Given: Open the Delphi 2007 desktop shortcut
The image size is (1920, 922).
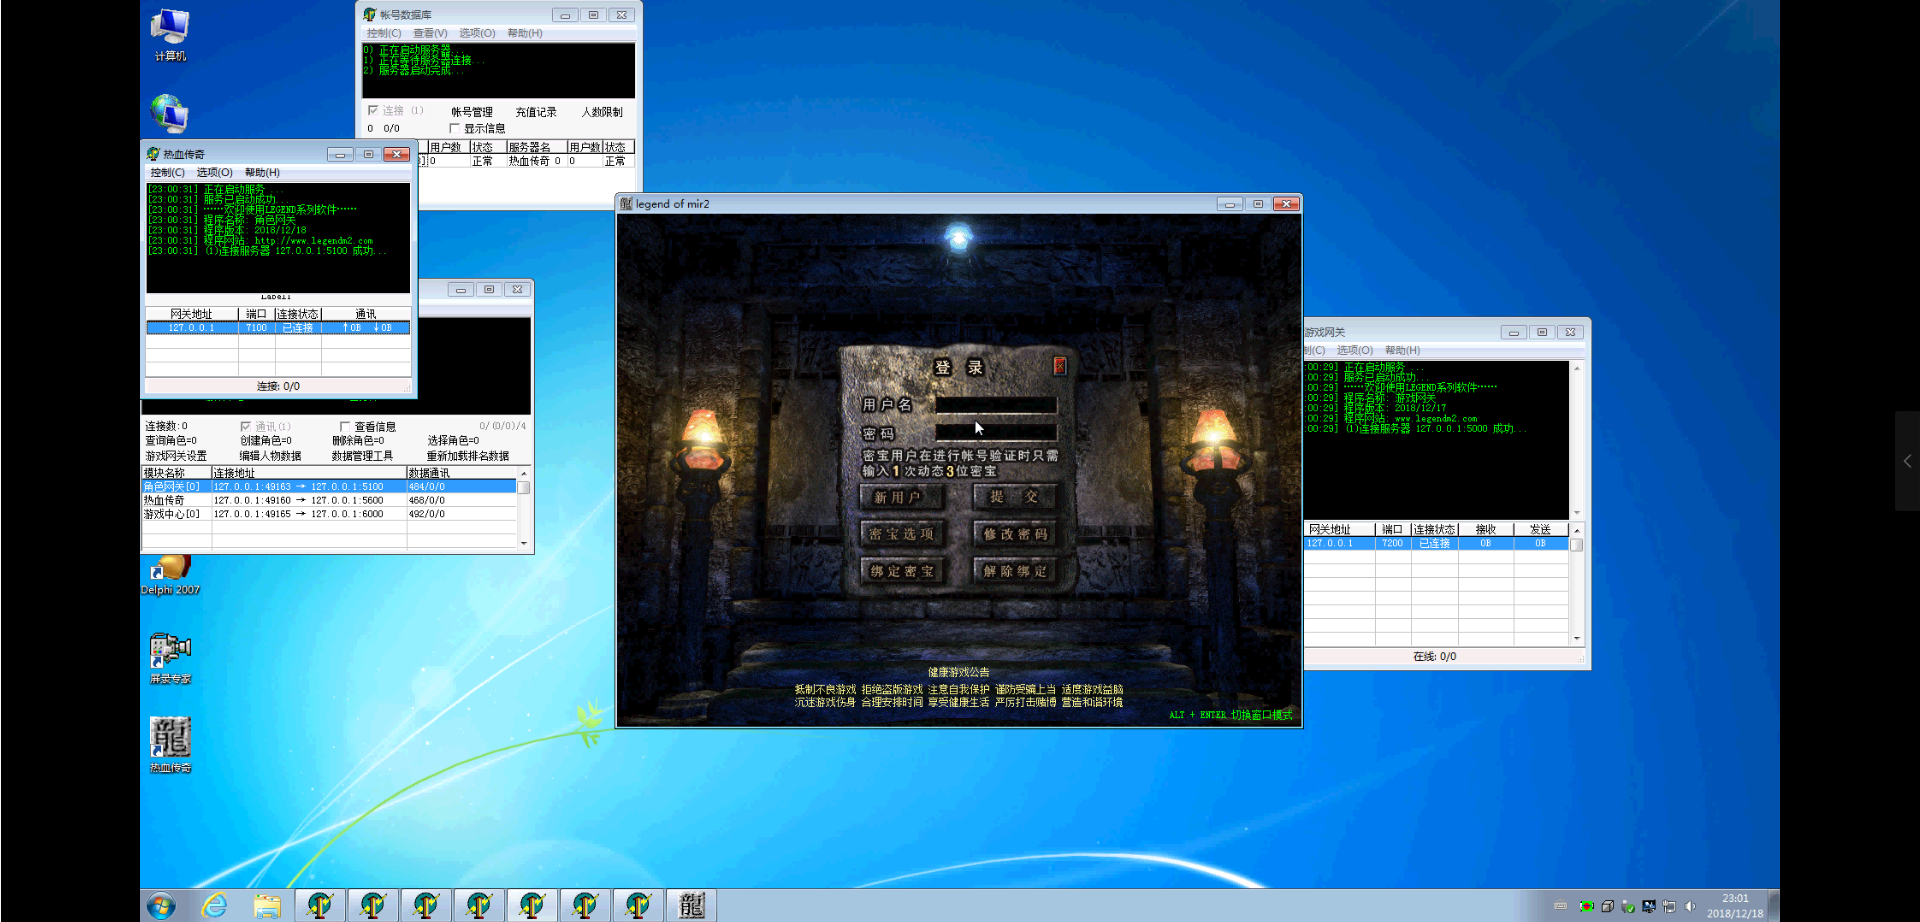Looking at the screenshot, I should click(x=170, y=576).
